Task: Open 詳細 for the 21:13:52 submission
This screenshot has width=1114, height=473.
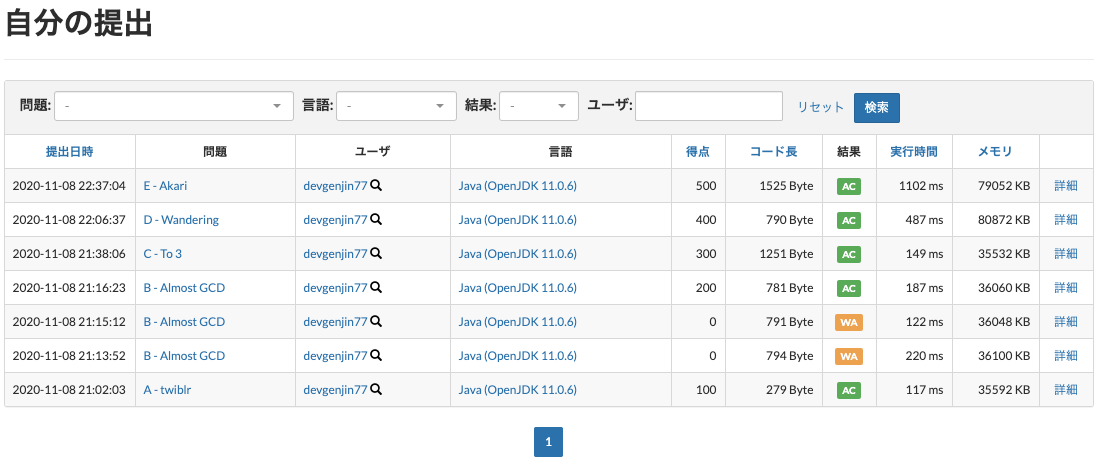Action: click(x=1066, y=355)
